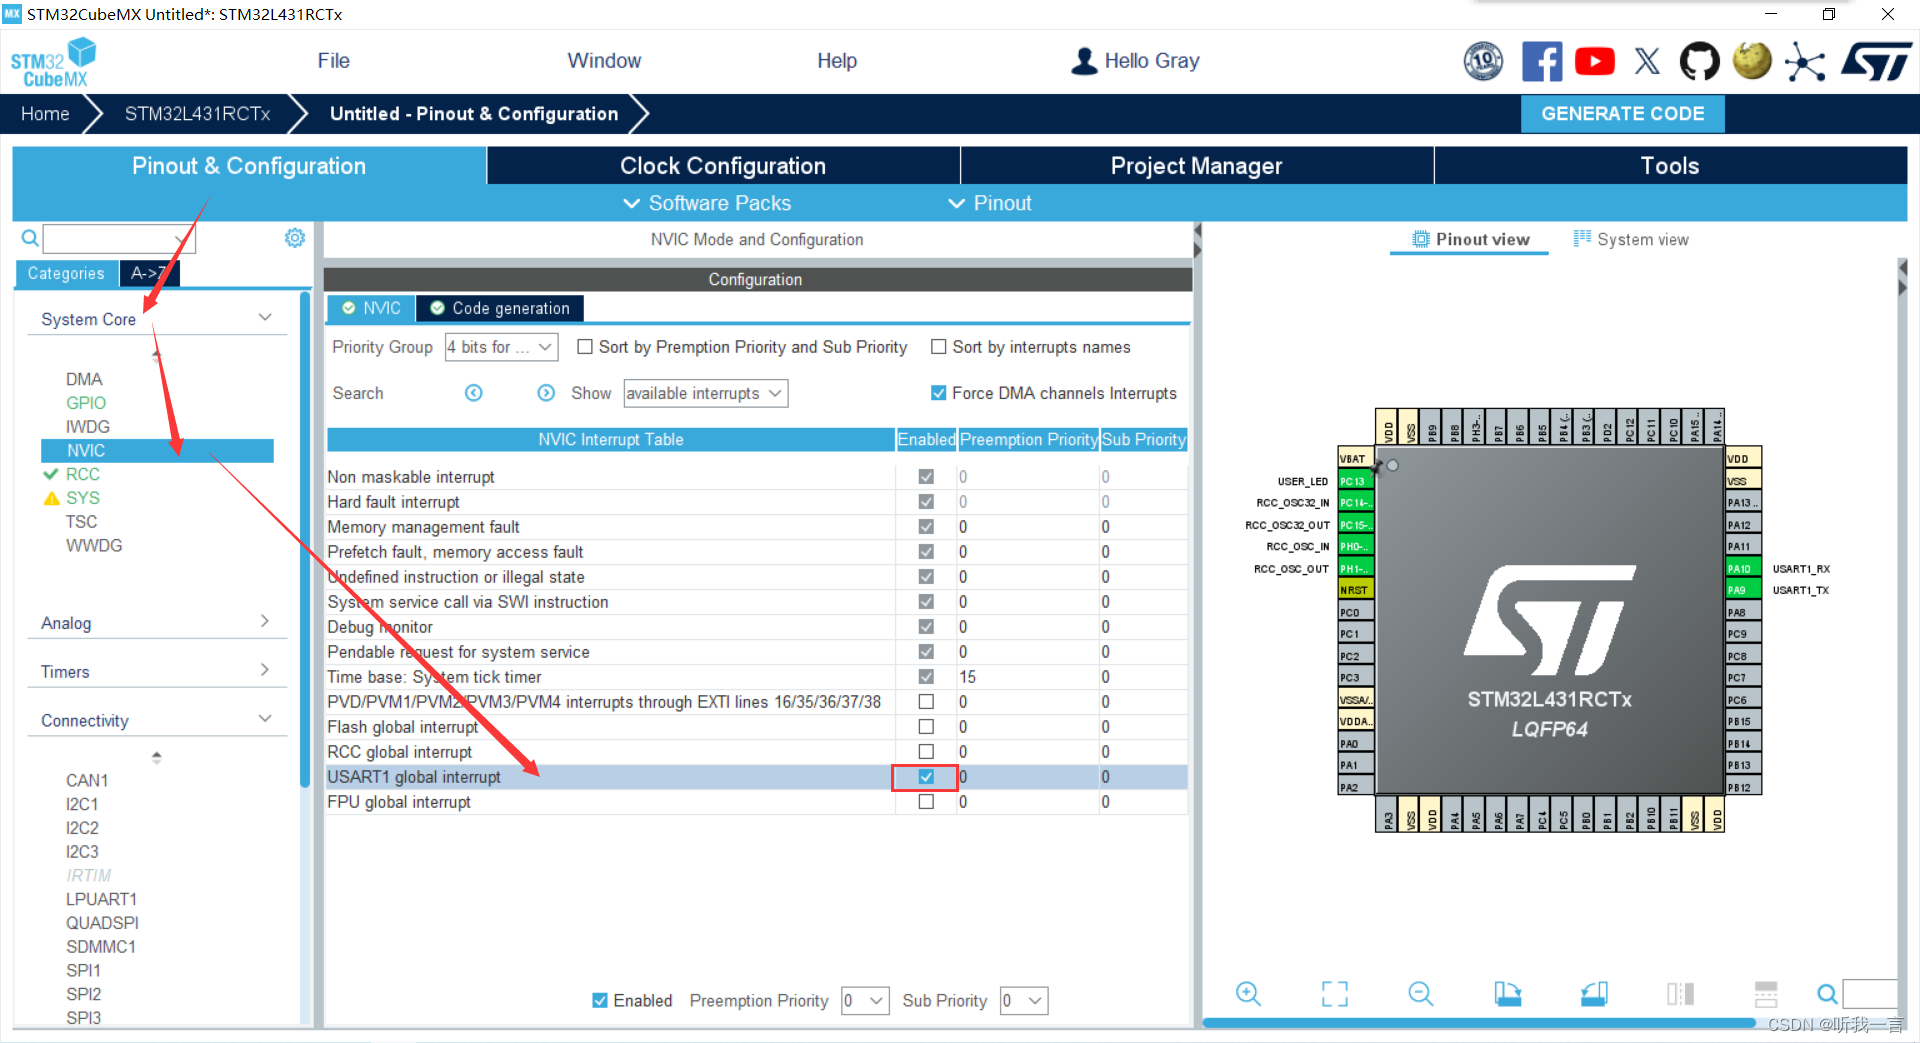Click the pin search magnifier icon
Image resolution: width=1920 pixels, height=1043 pixels.
[x=1827, y=993]
